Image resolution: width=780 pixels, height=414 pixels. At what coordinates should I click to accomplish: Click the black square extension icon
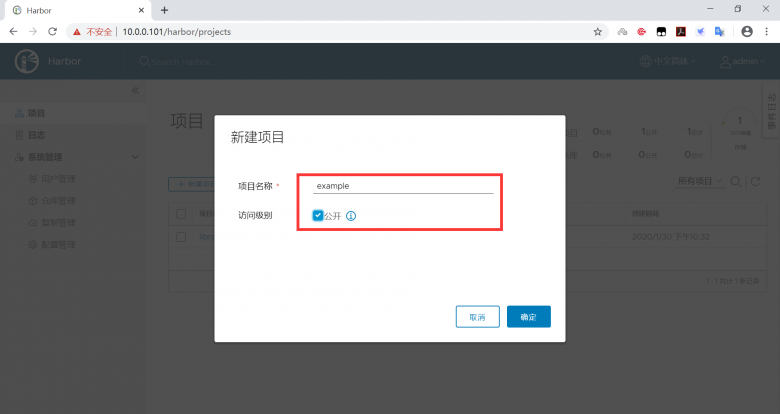(661, 32)
